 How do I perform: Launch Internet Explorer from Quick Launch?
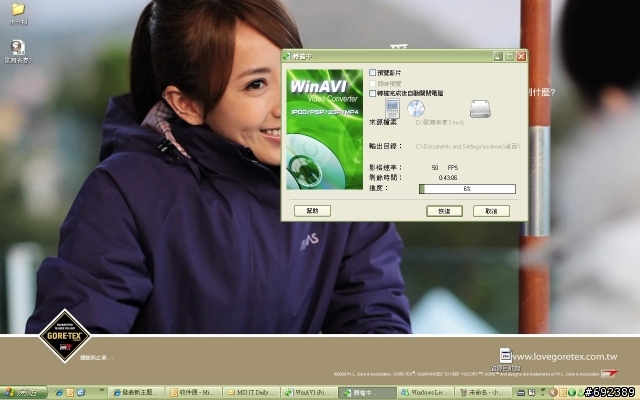pos(59,393)
